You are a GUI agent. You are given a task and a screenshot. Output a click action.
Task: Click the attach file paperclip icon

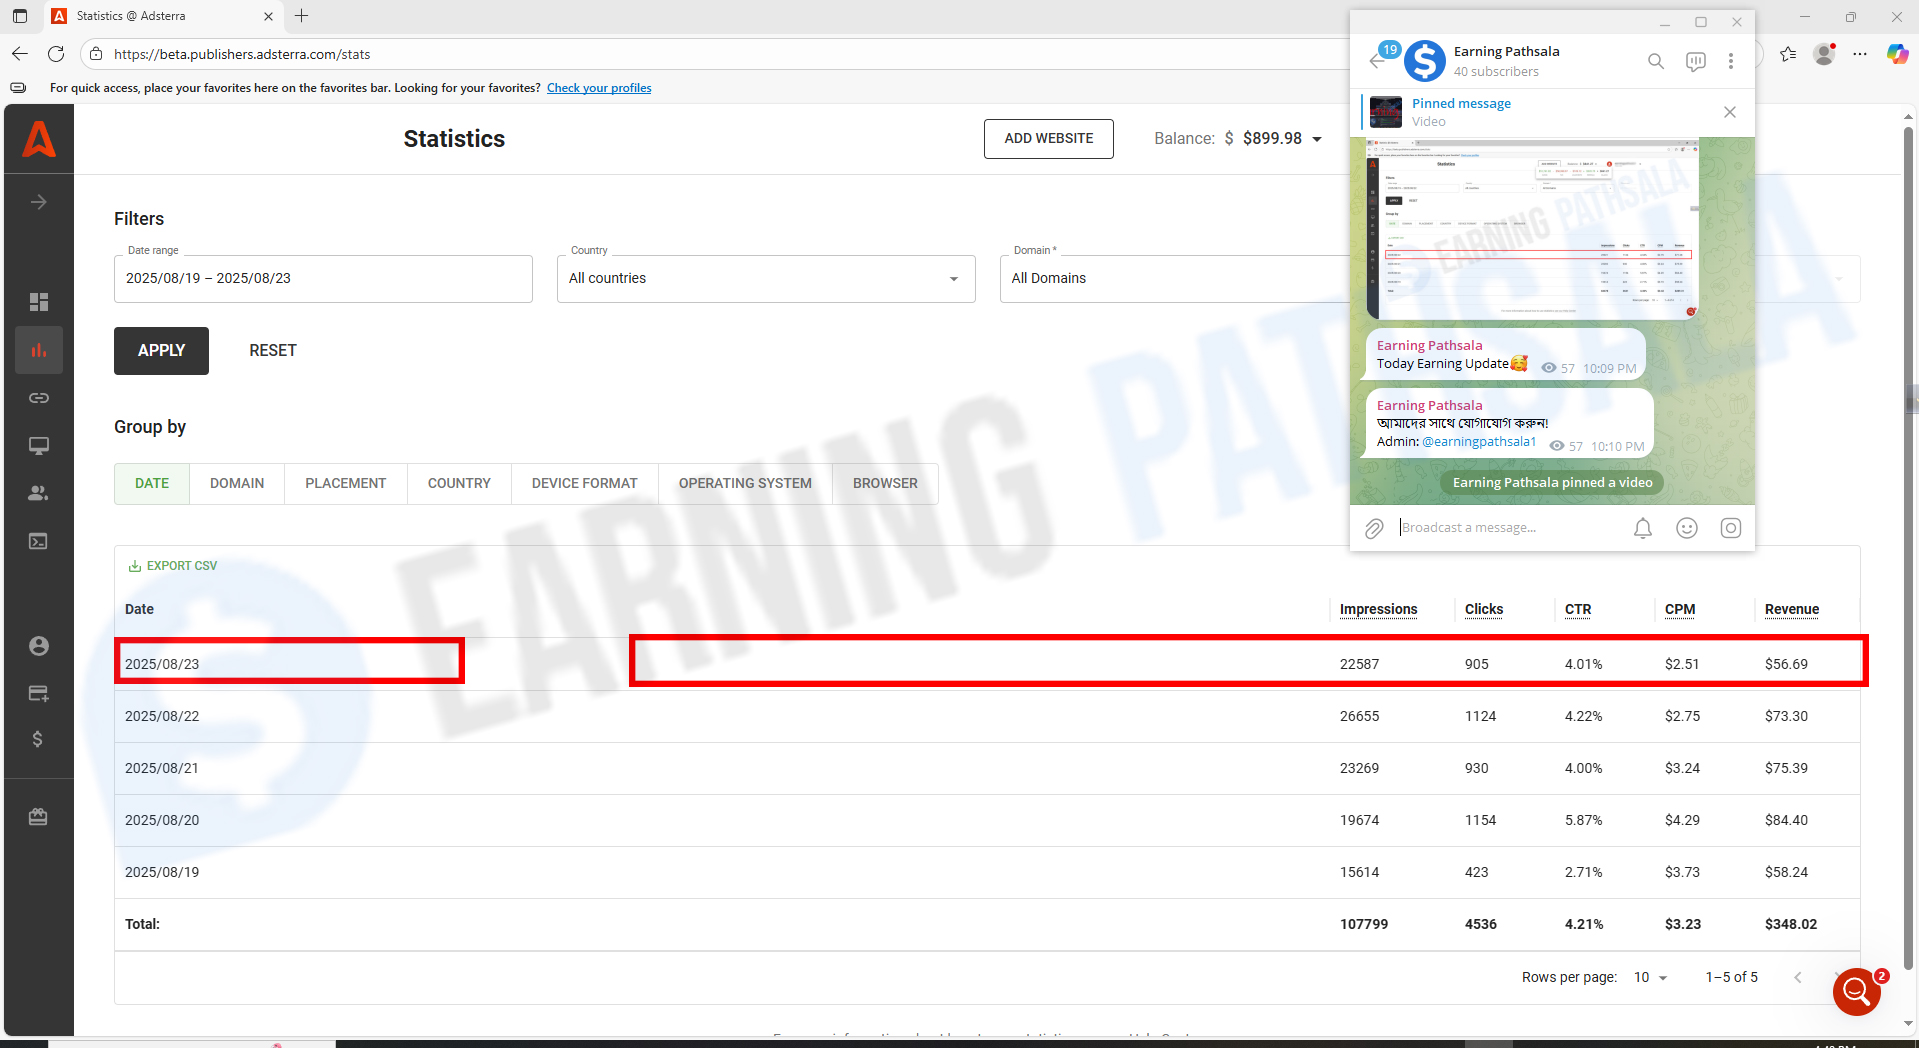click(x=1374, y=528)
